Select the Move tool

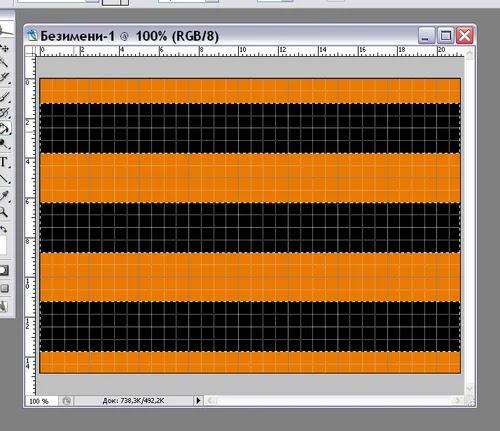[5, 49]
